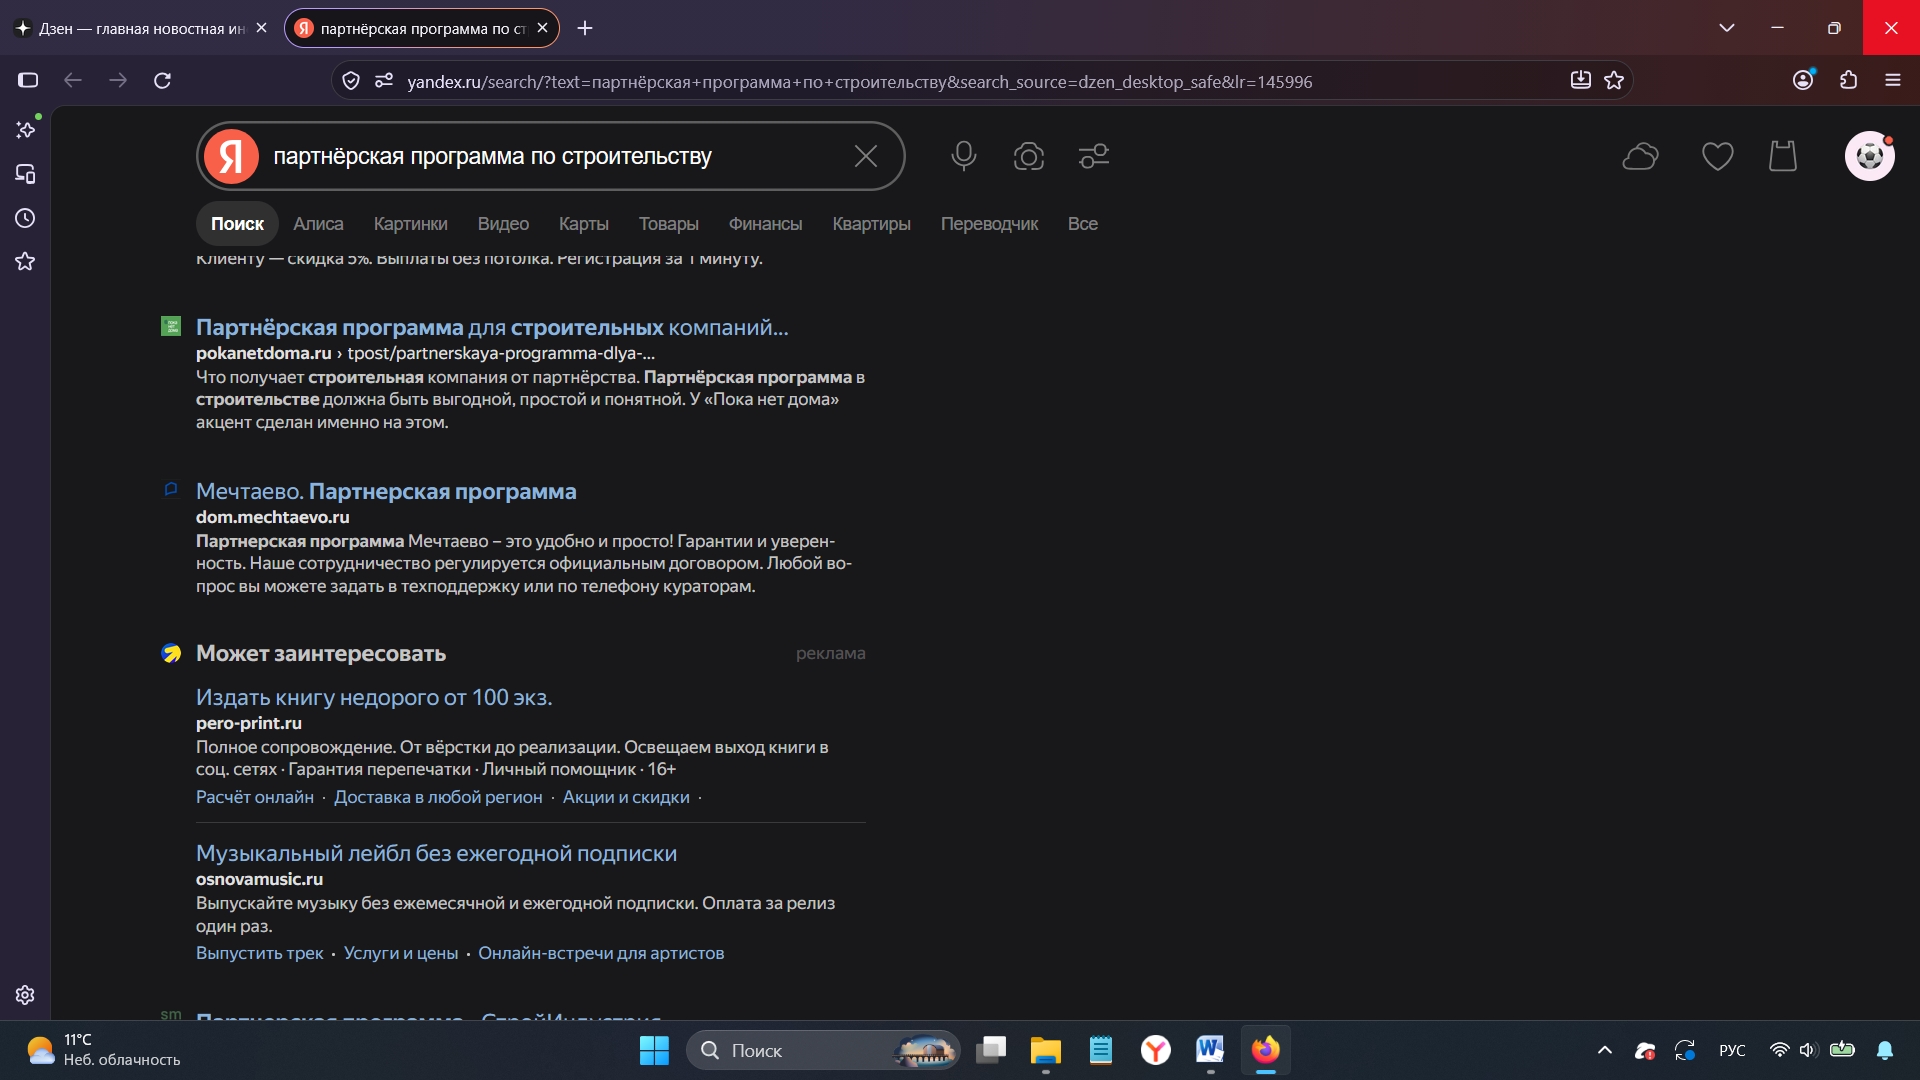Click the Windows taskbar search box
Image resolution: width=1920 pixels, height=1080 pixels.
pos(823,1050)
